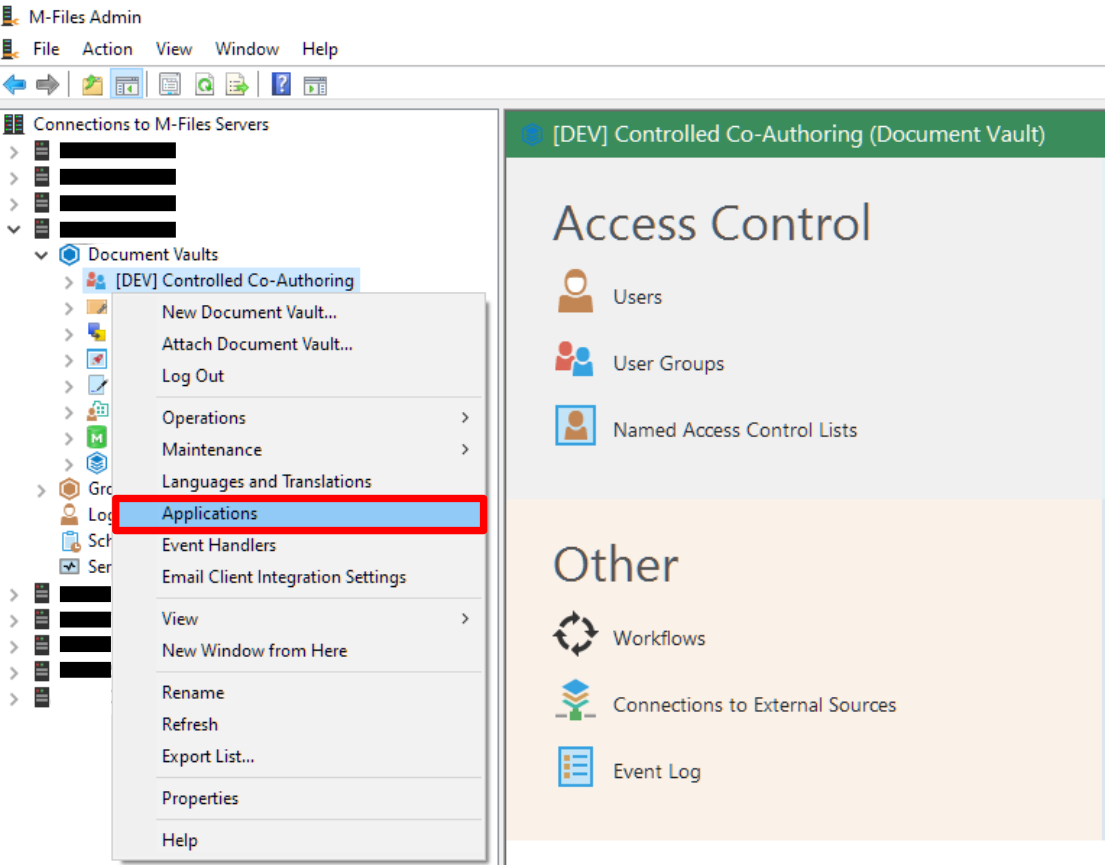This screenshot has height=865, width=1105.
Task: Open the Event Log link
Action: 657,772
